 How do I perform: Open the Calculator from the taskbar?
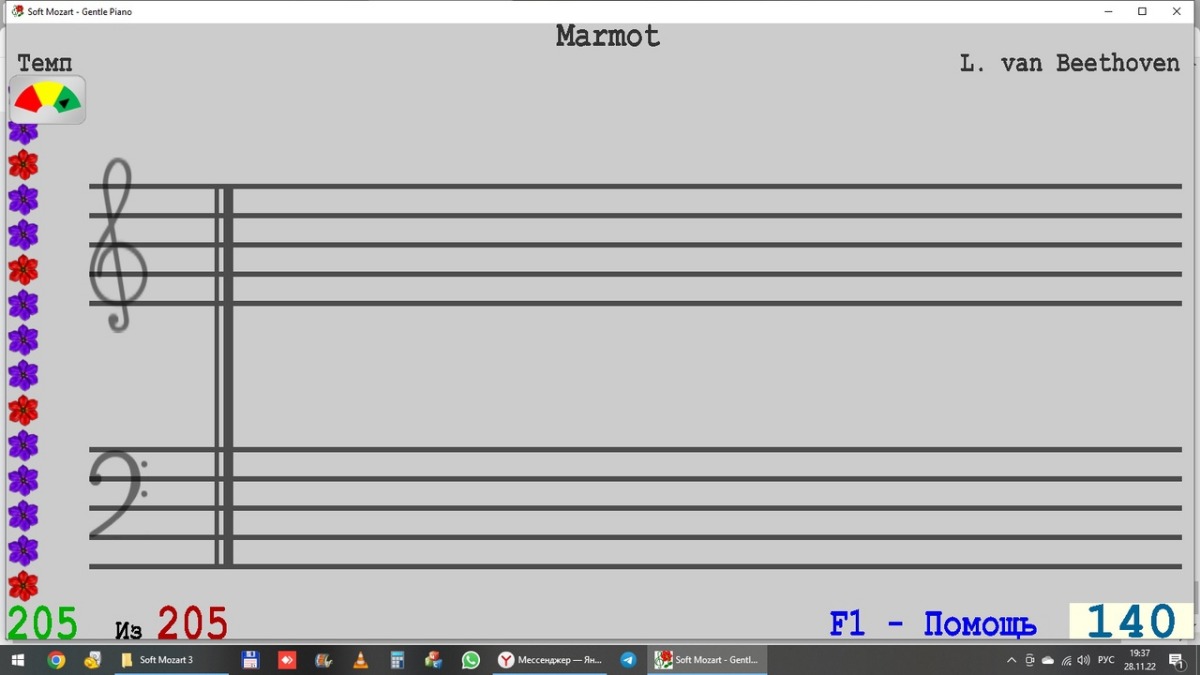coord(397,660)
